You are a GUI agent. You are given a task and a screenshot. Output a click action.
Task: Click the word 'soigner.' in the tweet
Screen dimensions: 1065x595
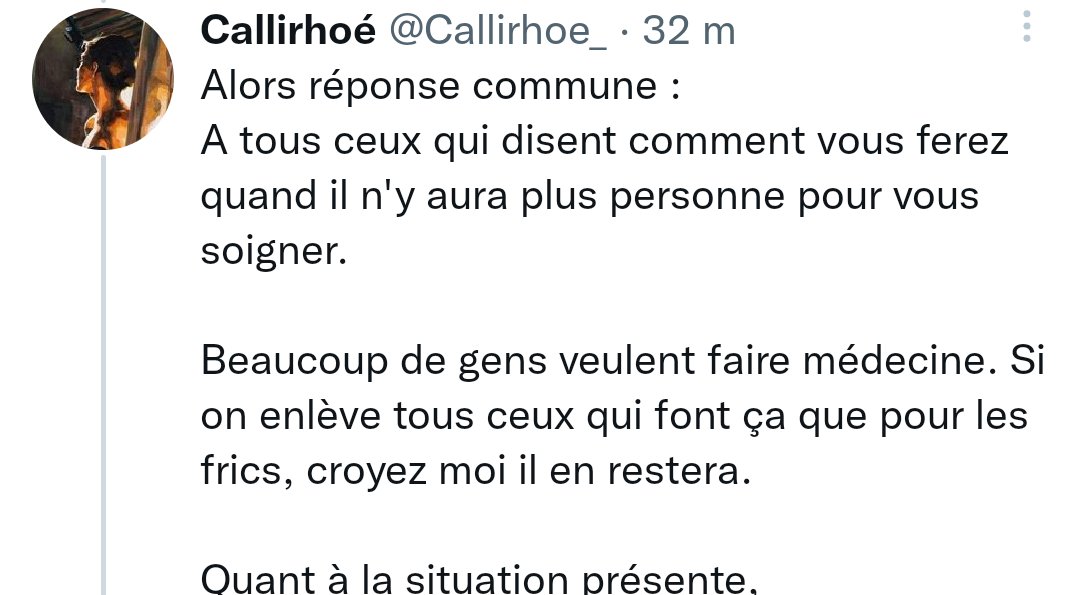point(274,253)
